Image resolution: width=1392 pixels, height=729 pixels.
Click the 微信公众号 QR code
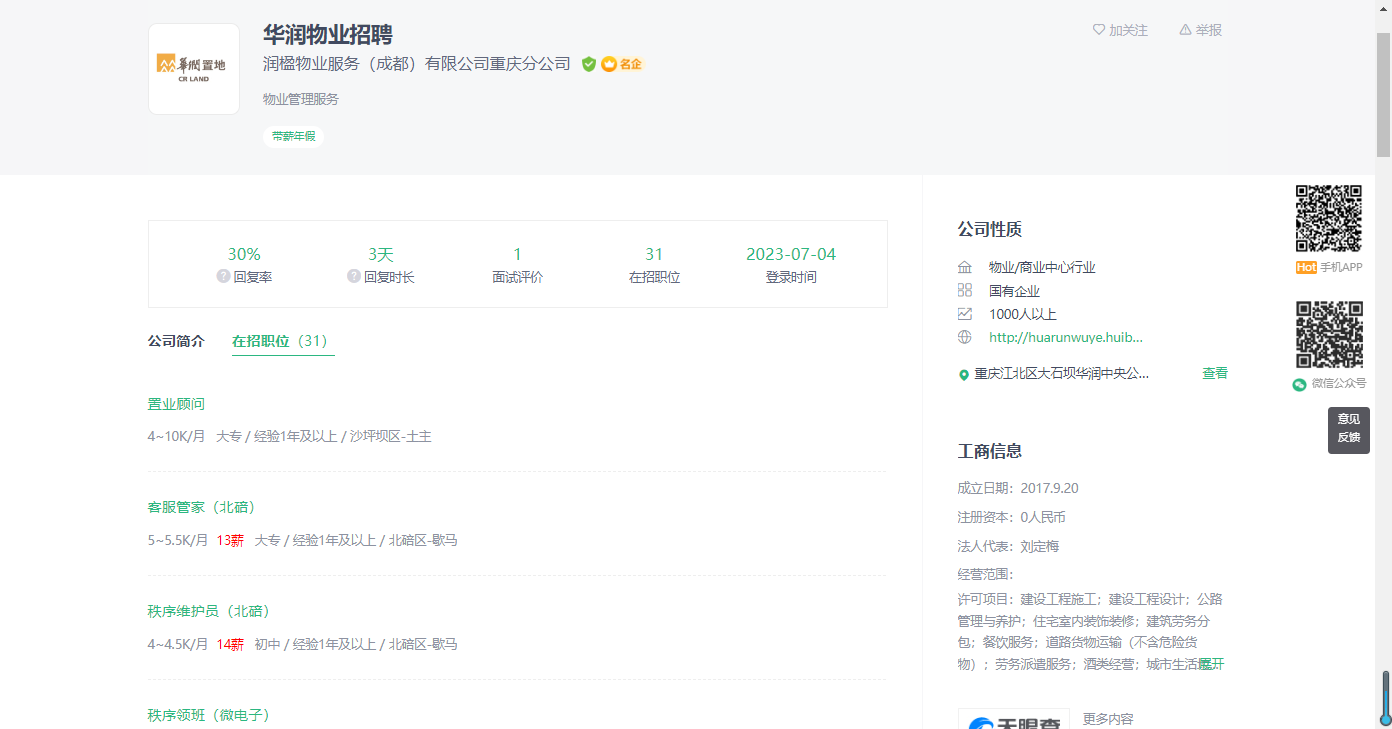(1329, 335)
